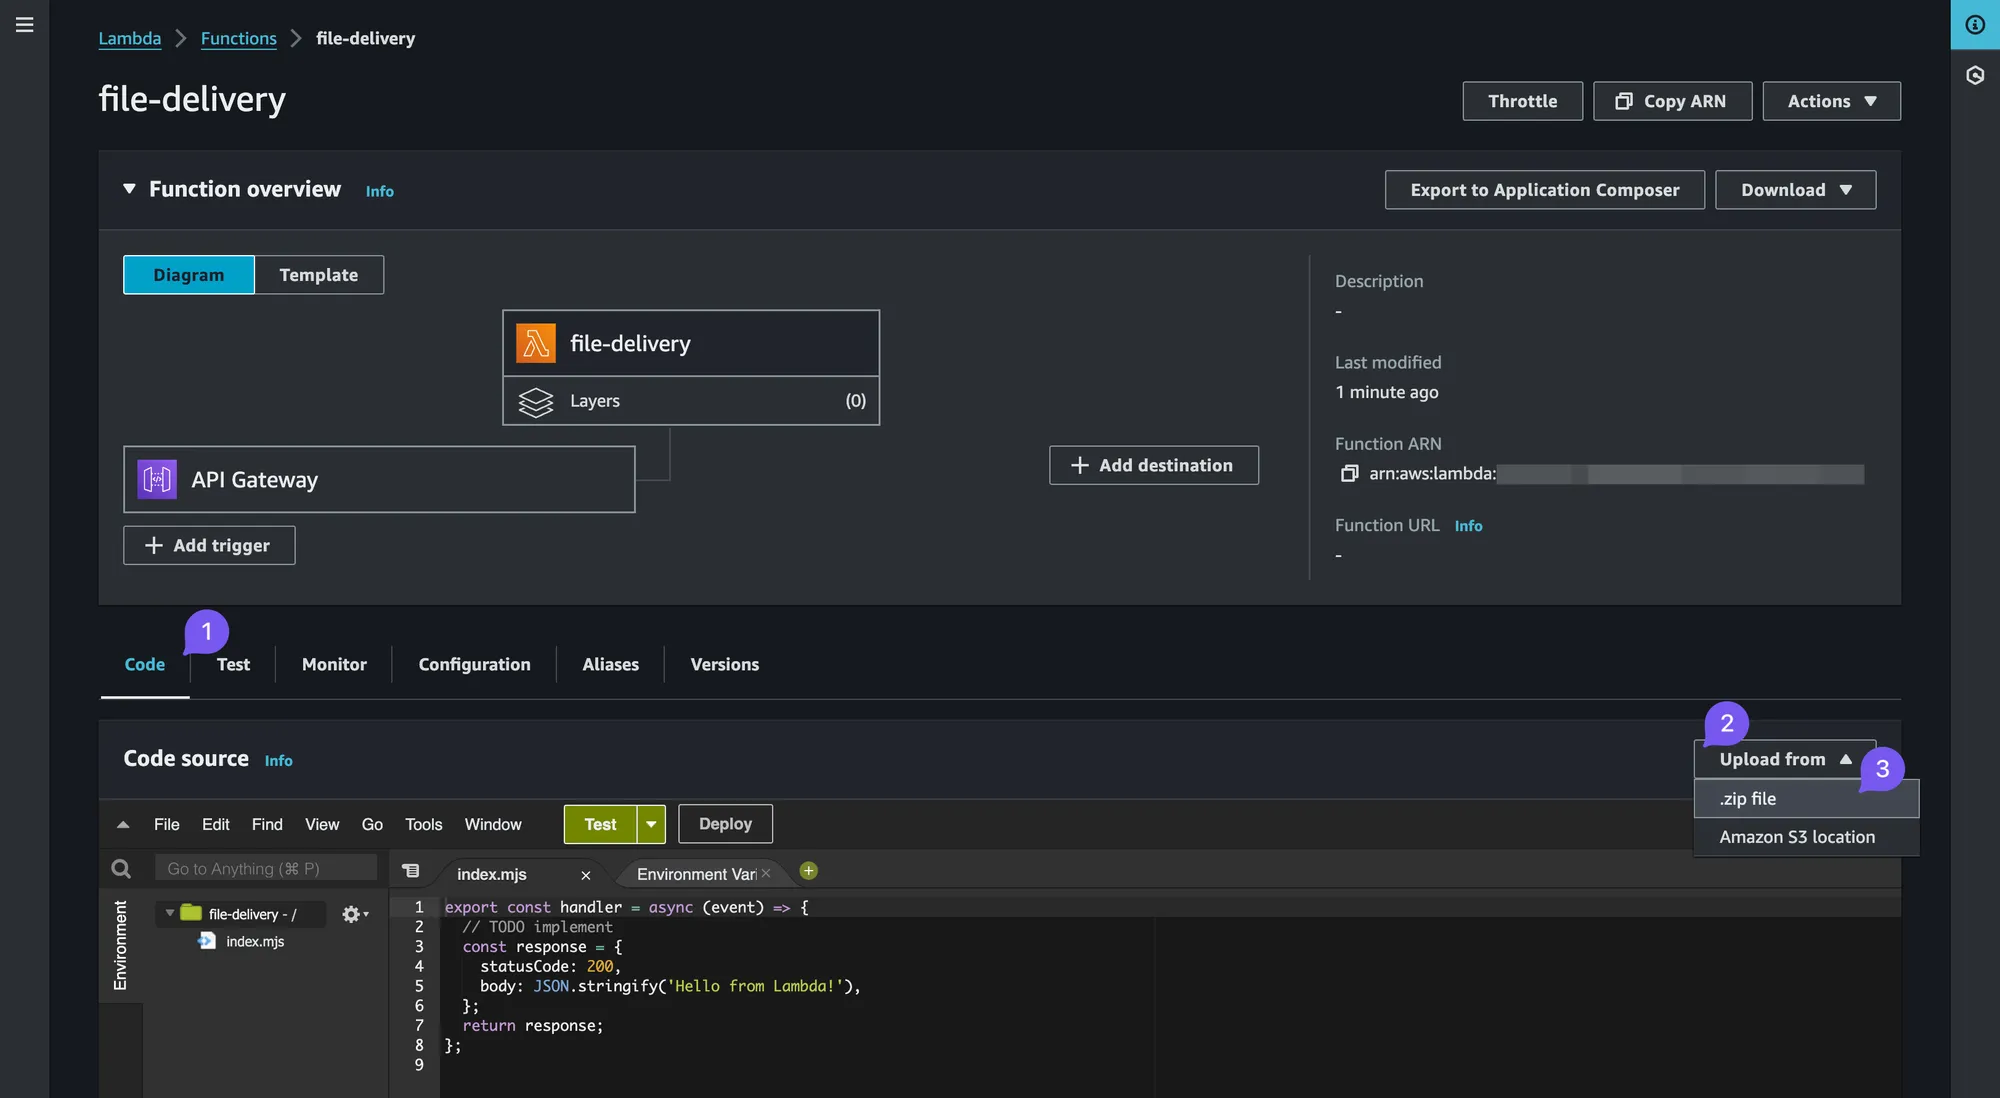Click the Layers stack icon
The height and width of the screenshot is (1098, 2000).
536,401
